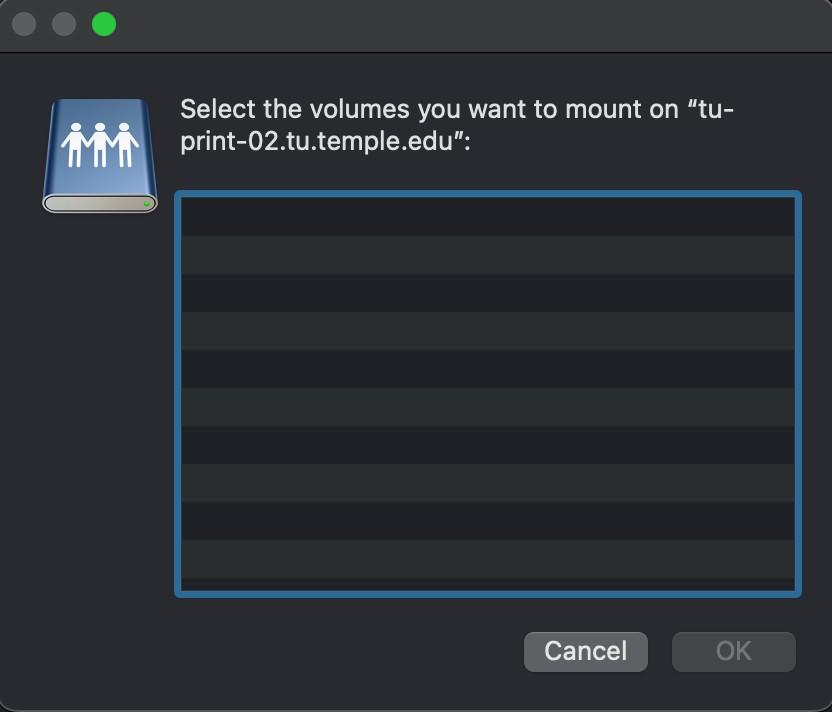Click the green zoom window control
The image size is (832, 712).
pyautogui.click(x=102, y=24)
